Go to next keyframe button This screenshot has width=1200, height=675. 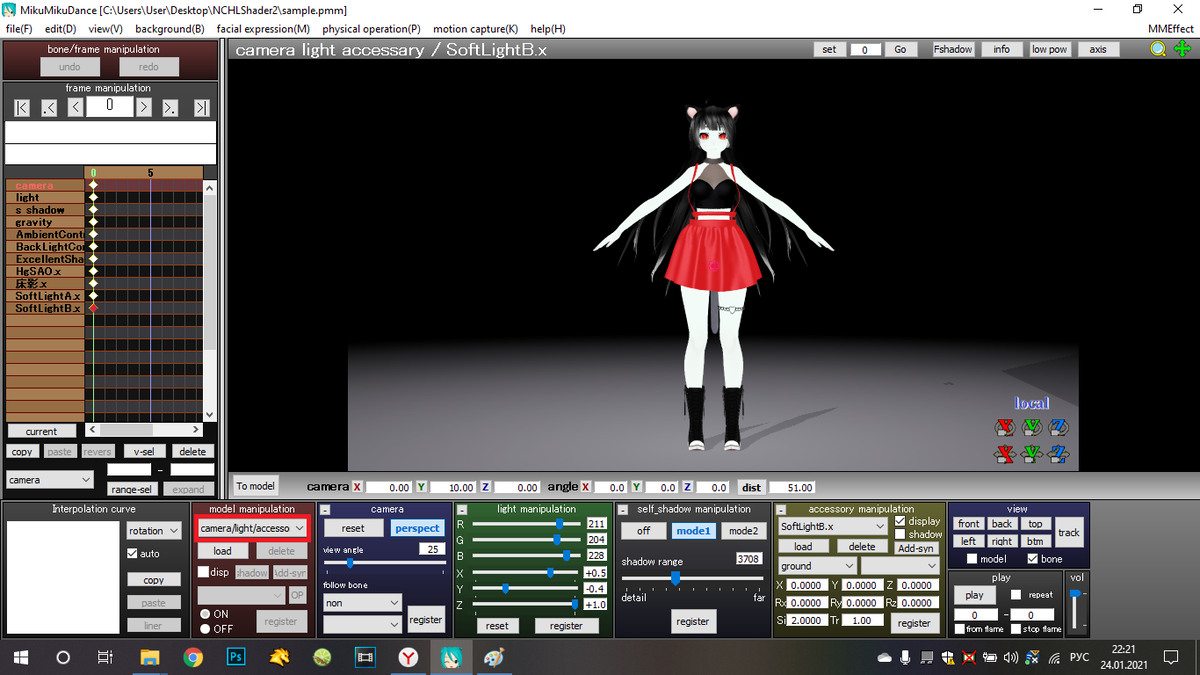[x=170, y=107]
